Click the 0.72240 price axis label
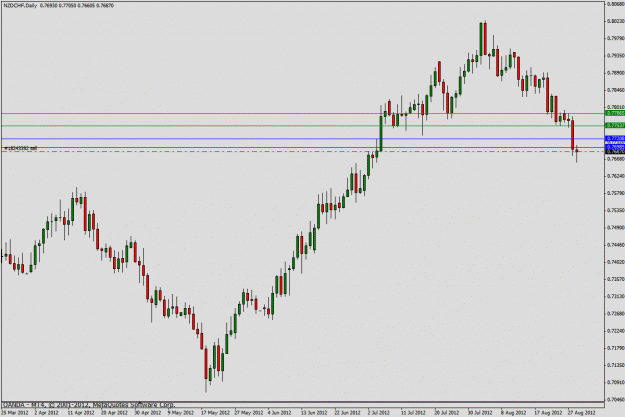The image size is (625, 417). [x=615, y=331]
